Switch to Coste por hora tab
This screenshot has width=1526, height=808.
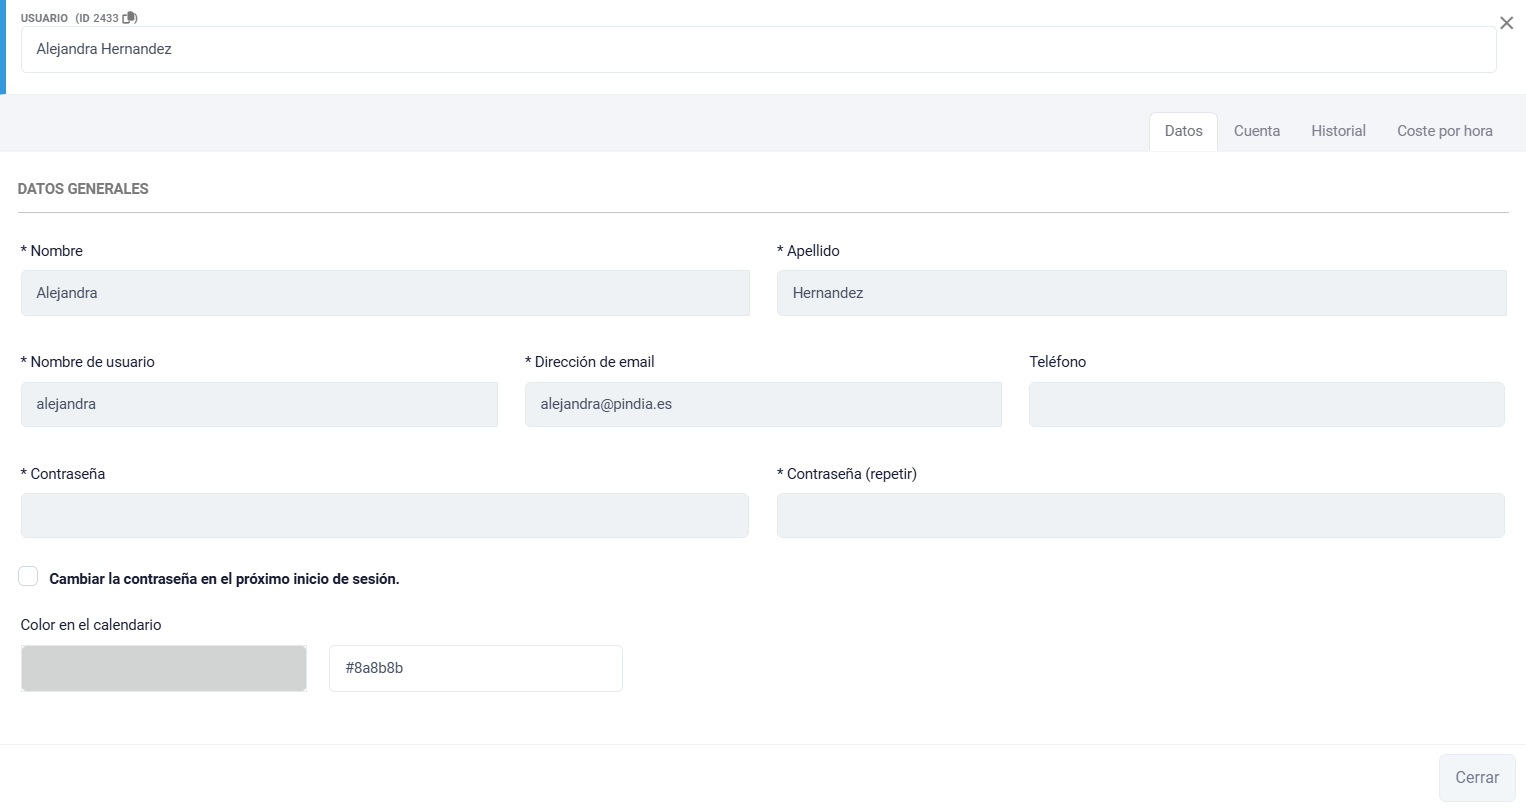(1444, 131)
